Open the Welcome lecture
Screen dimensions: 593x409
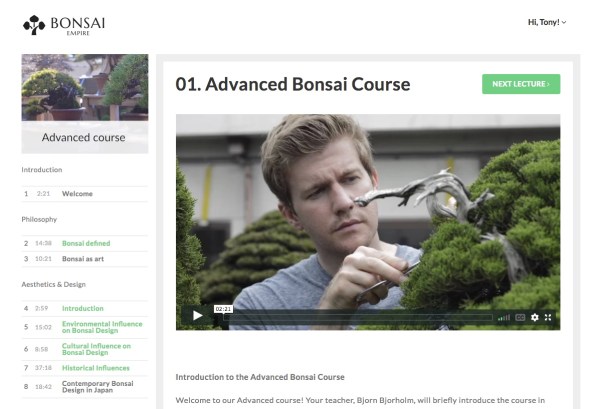pos(85,194)
